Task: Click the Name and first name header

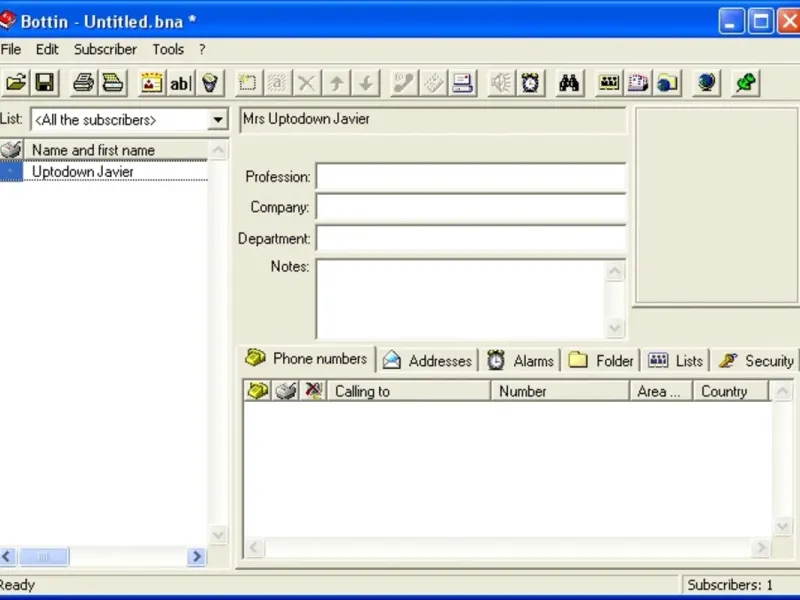Action: 116,150
